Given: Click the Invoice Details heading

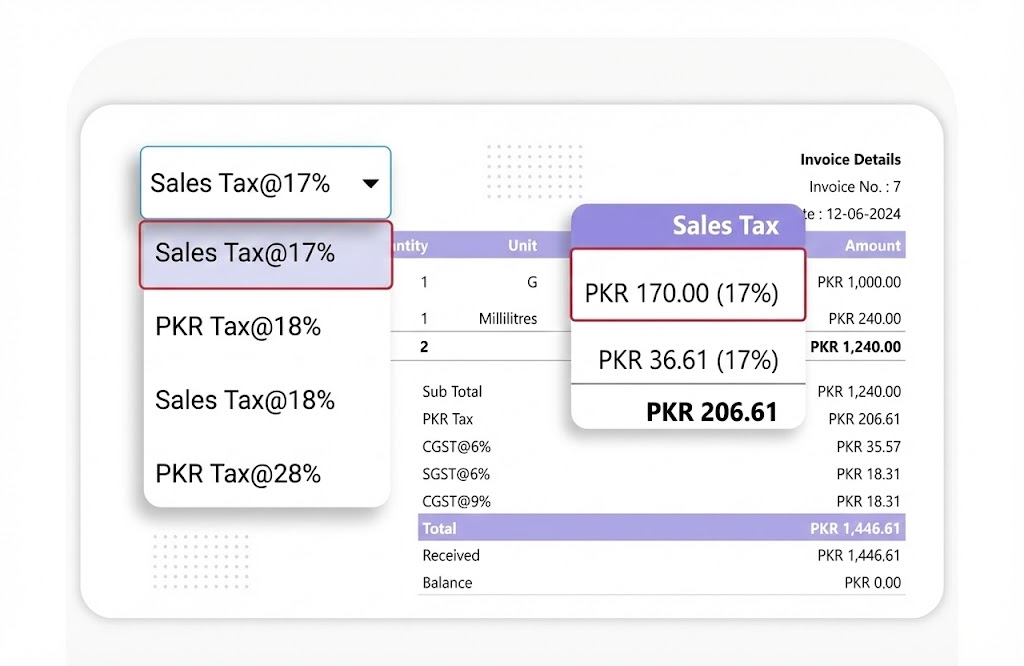Looking at the screenshot, I should tap(850, 159).
